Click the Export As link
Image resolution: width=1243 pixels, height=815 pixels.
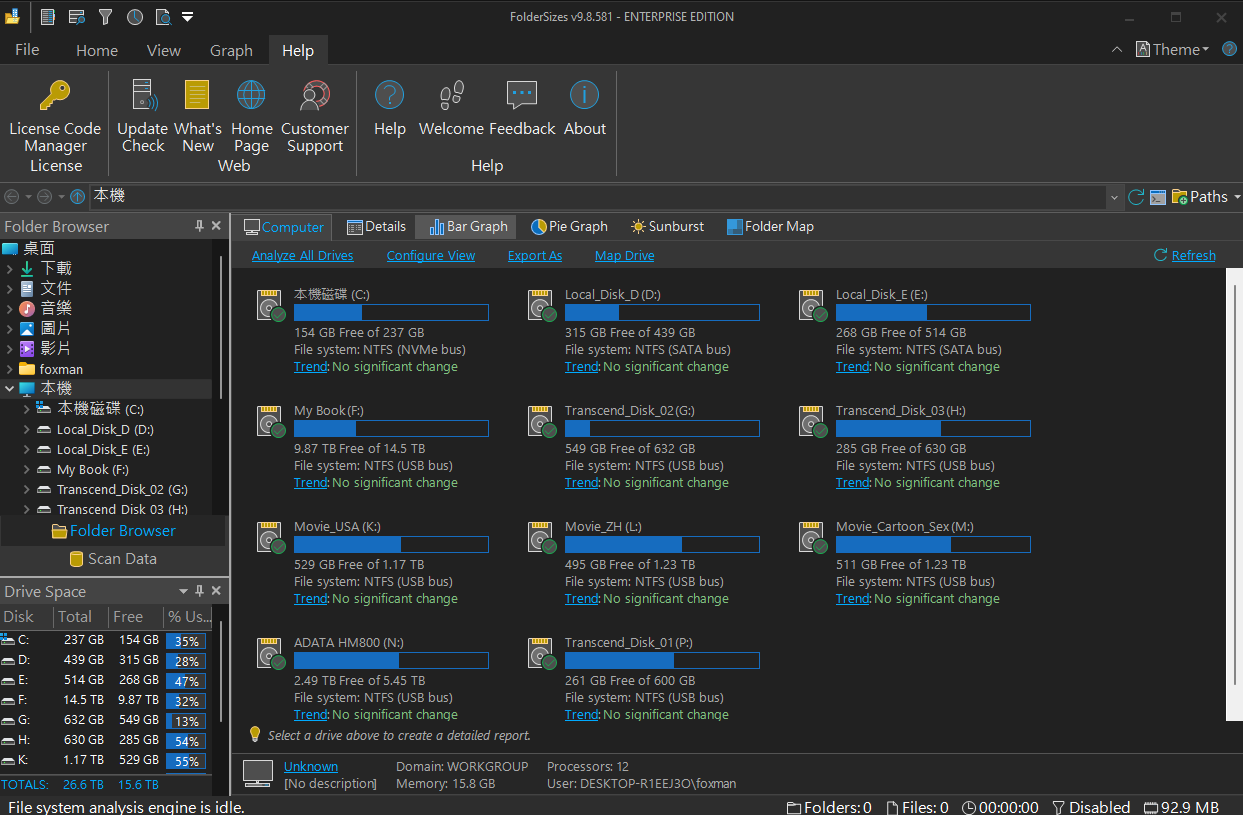[535, 256]
